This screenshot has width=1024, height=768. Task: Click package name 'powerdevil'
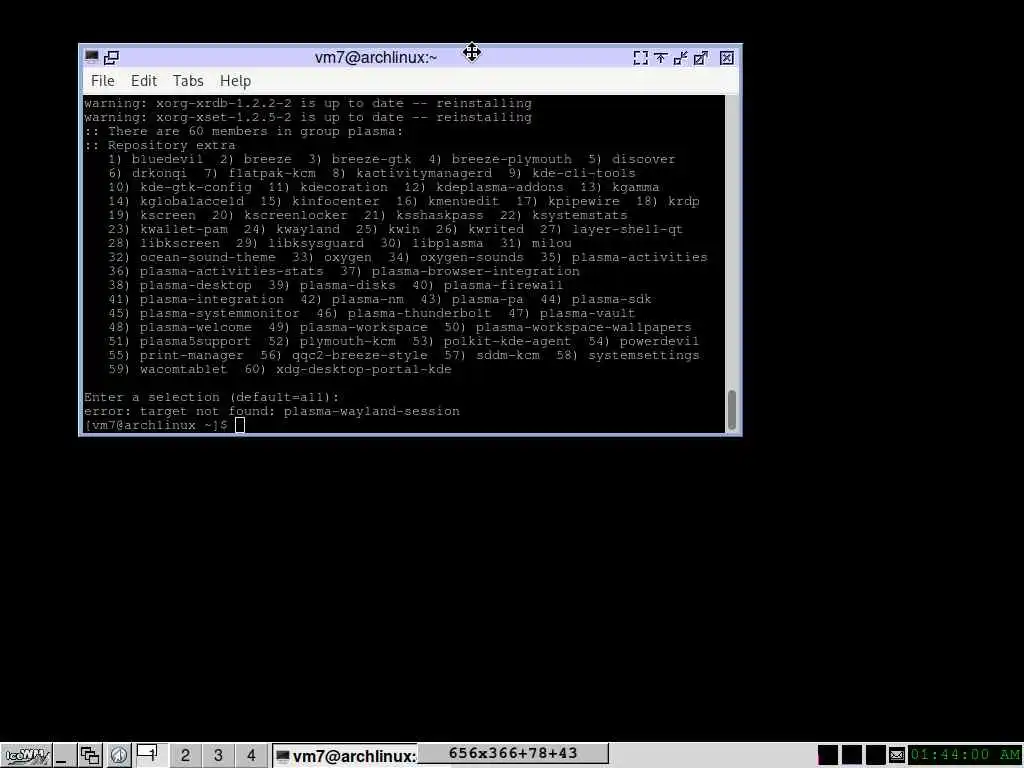point(659,342)
